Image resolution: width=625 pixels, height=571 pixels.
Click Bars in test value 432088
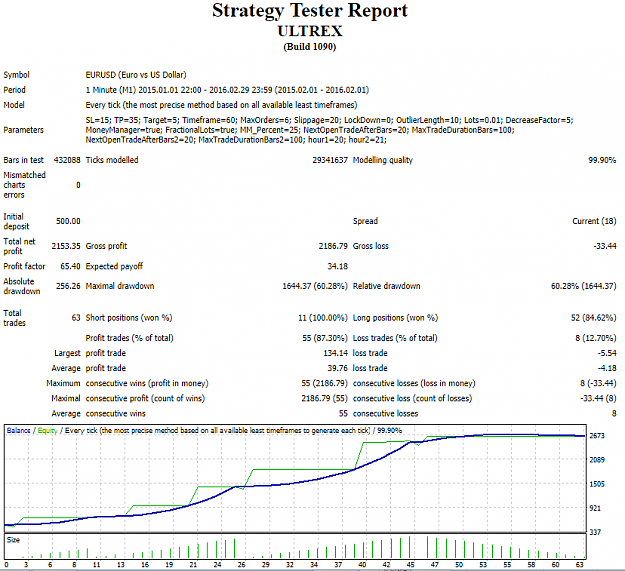(x=67, y=160)
